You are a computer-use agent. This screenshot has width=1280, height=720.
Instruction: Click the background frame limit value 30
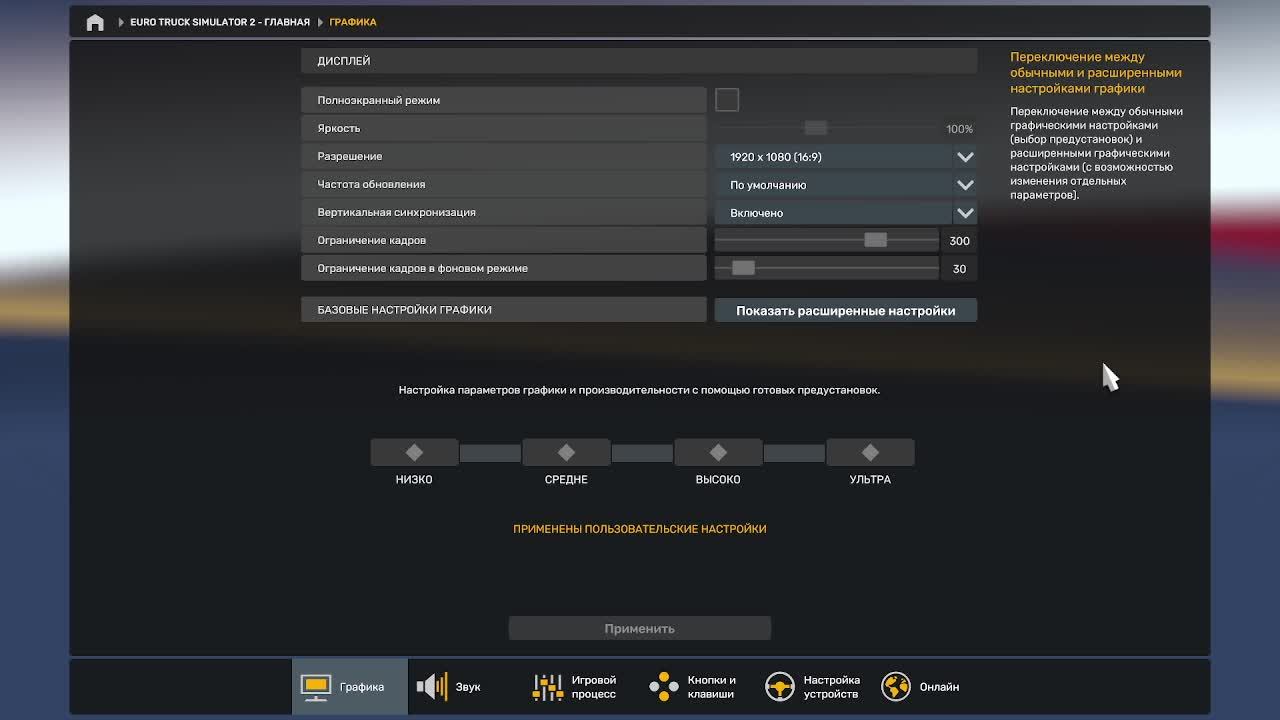click(x=960, y=269)
